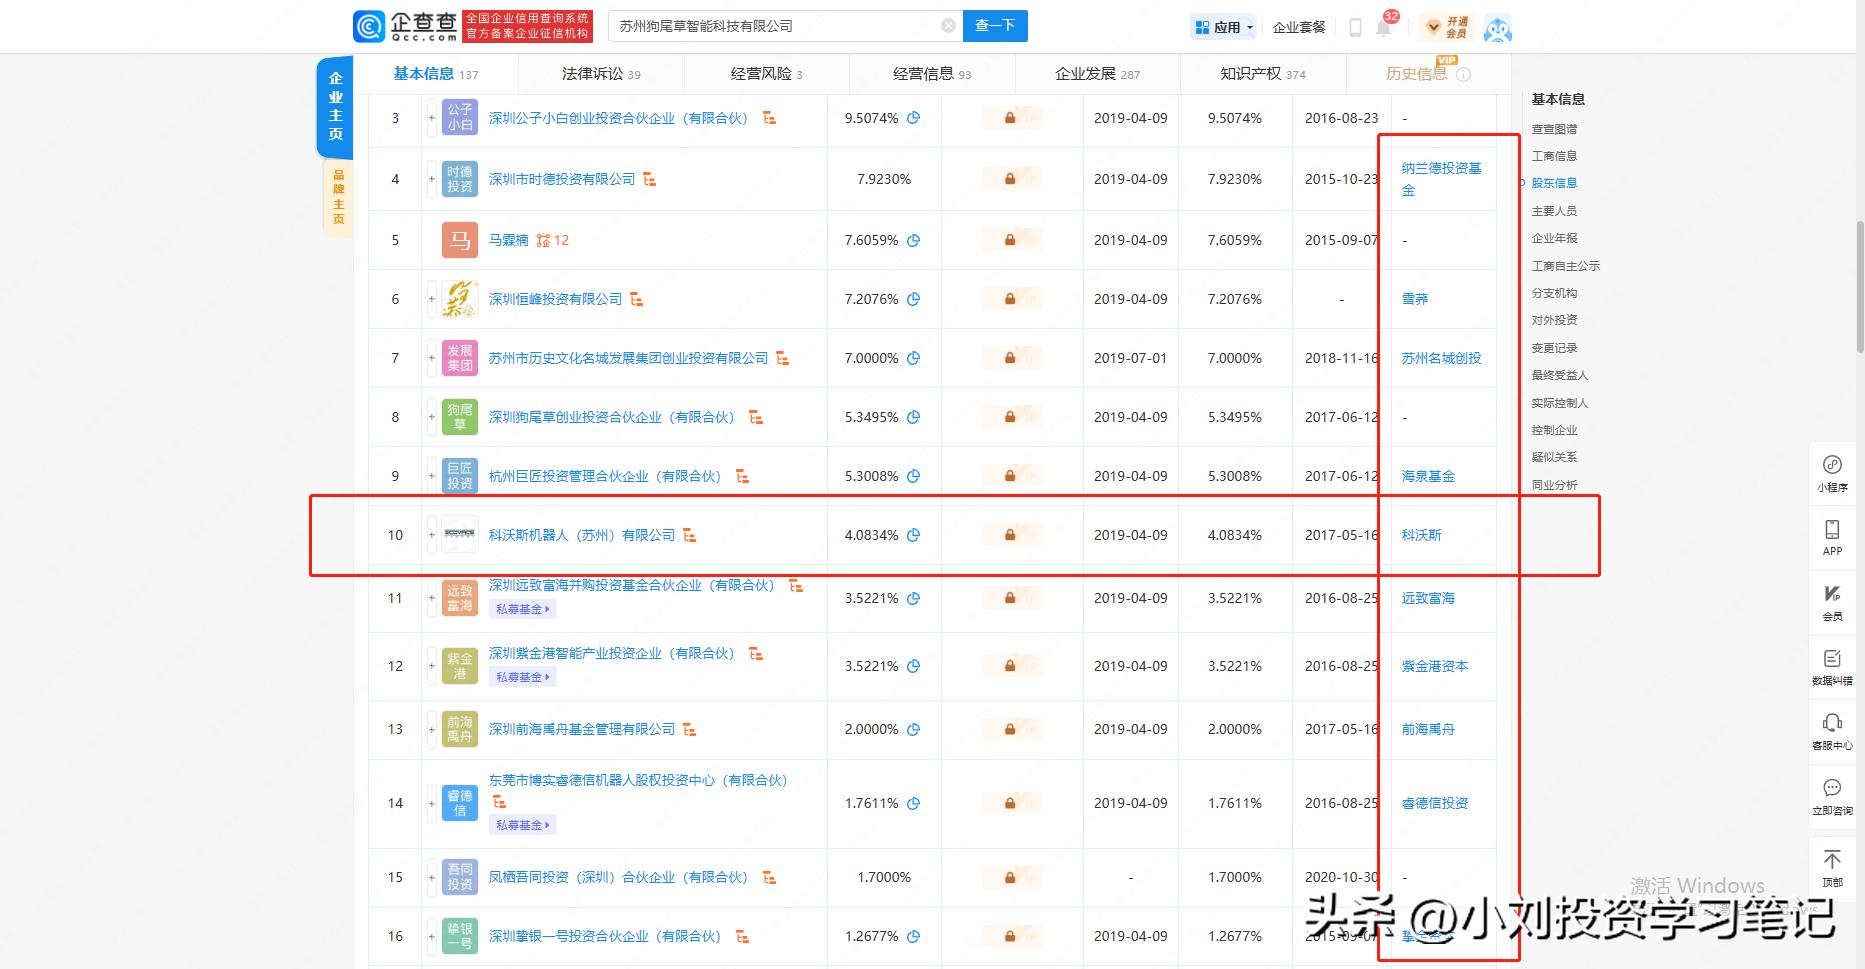Open APP download floating icon

tap(1832, 538)
